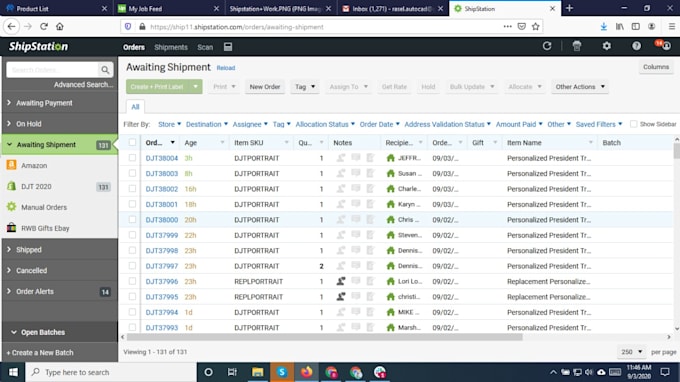
Task: Open the Other Actions dropdown
Action: point(580,87)
